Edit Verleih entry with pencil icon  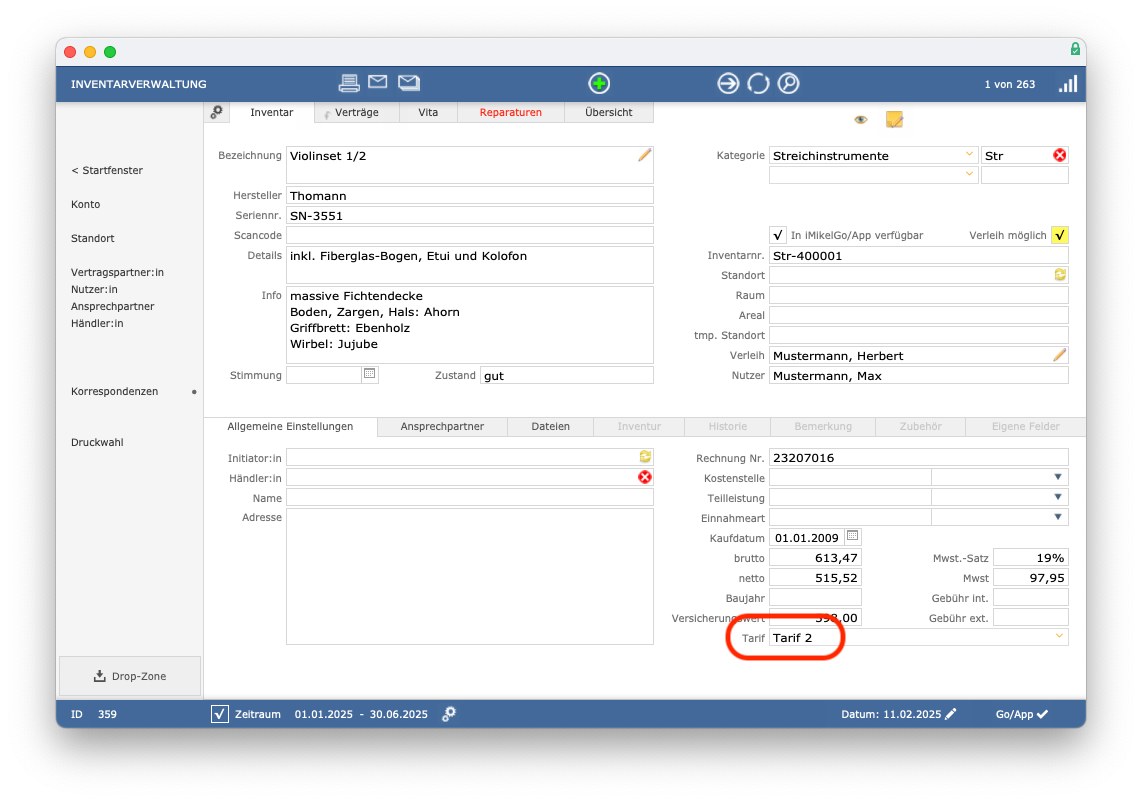pyautogui.click(x=1060, y=355)
